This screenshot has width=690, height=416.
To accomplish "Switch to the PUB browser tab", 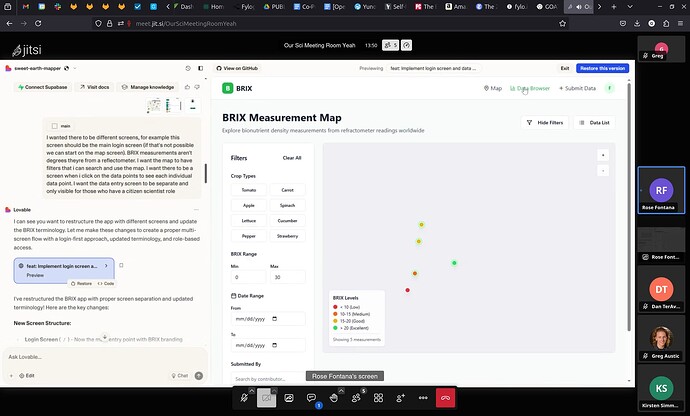I will 274,7.
